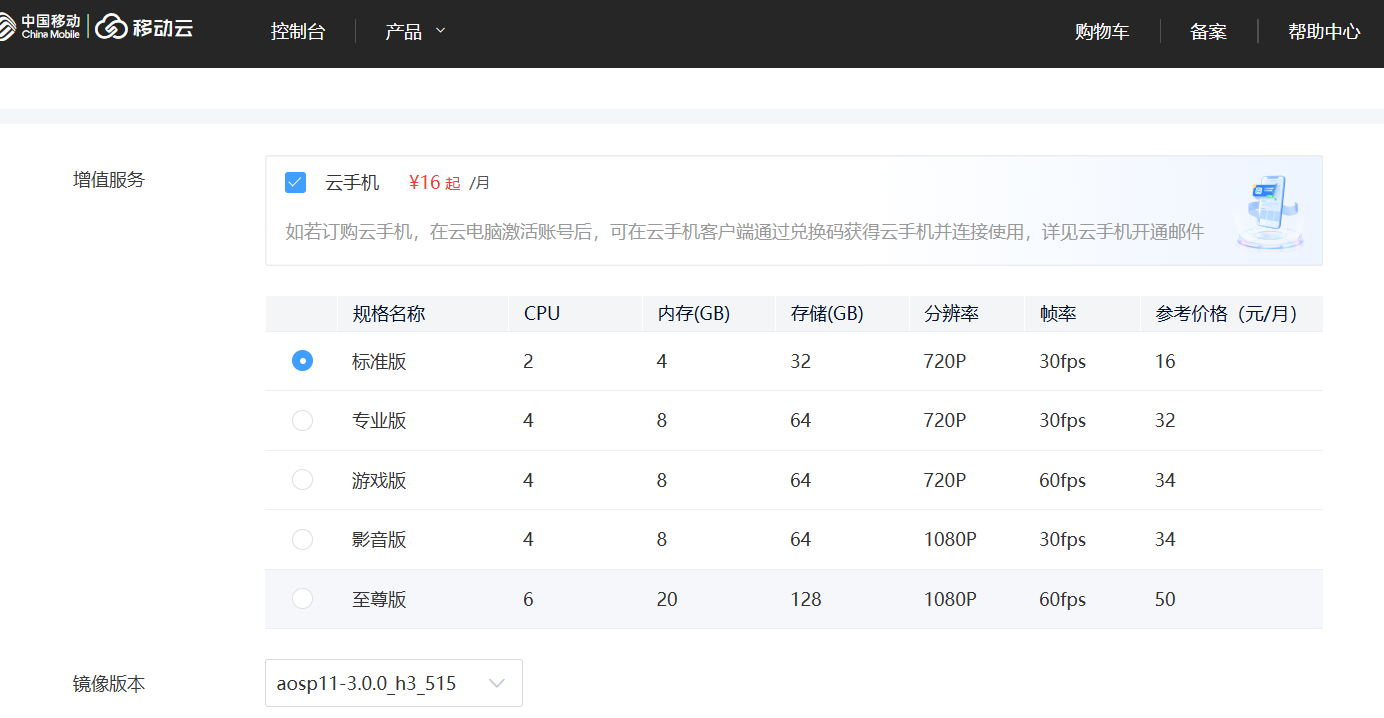Click the 标准版 storage value 32

pos(800,361)
